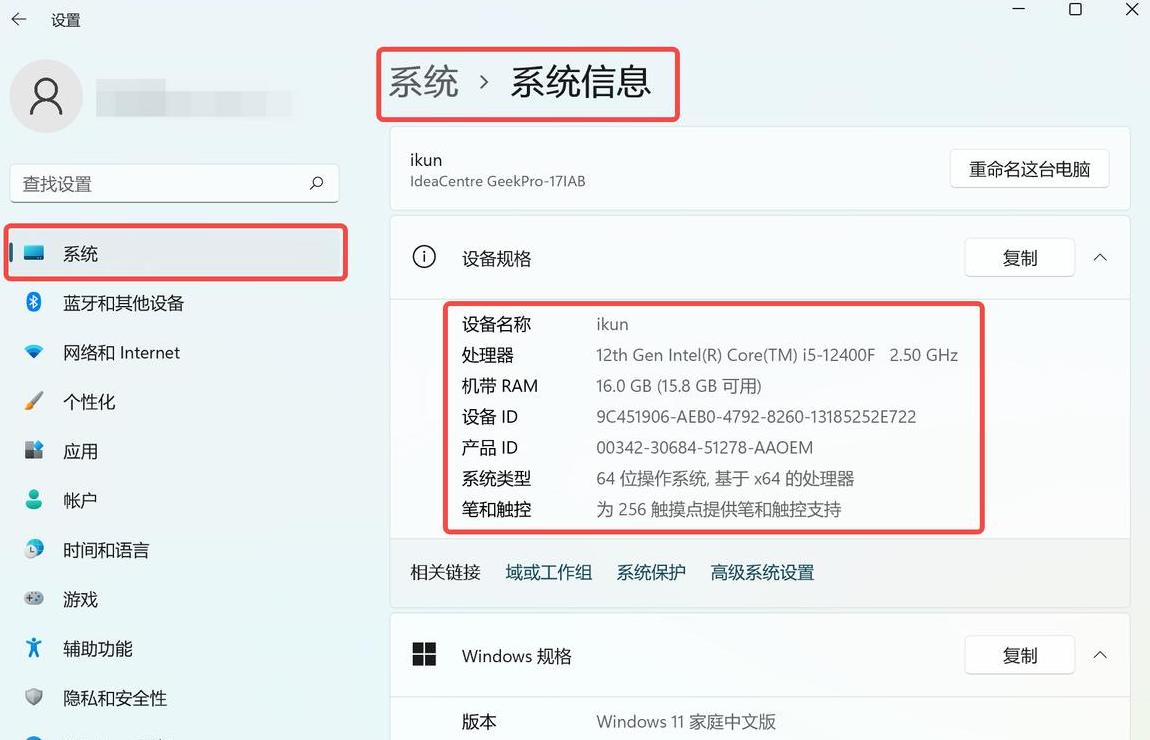The width and height of the screenshot is (1150, 740).
Task: Copy Windows specifications with 复制 button
Action: pyautogui.click(x=1019, y=655)
